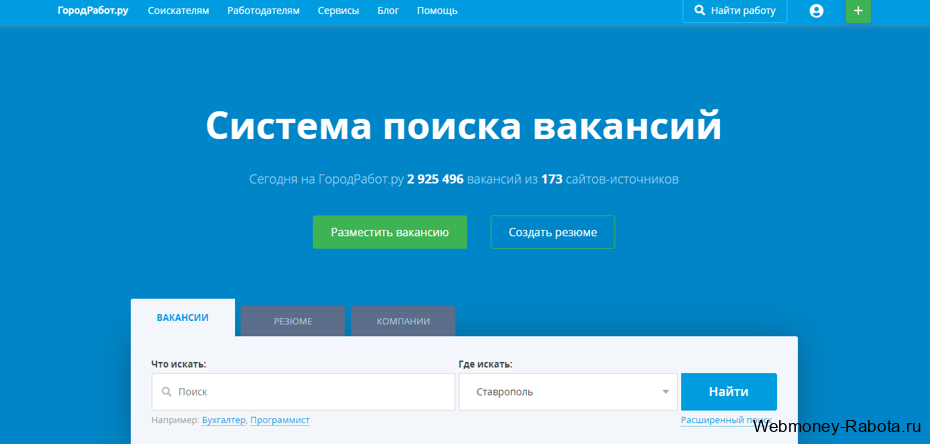This screenshot has width=930, height=444.
Task: Go to ГородРабот.ру logo home
Action: (x=93, y=11)
